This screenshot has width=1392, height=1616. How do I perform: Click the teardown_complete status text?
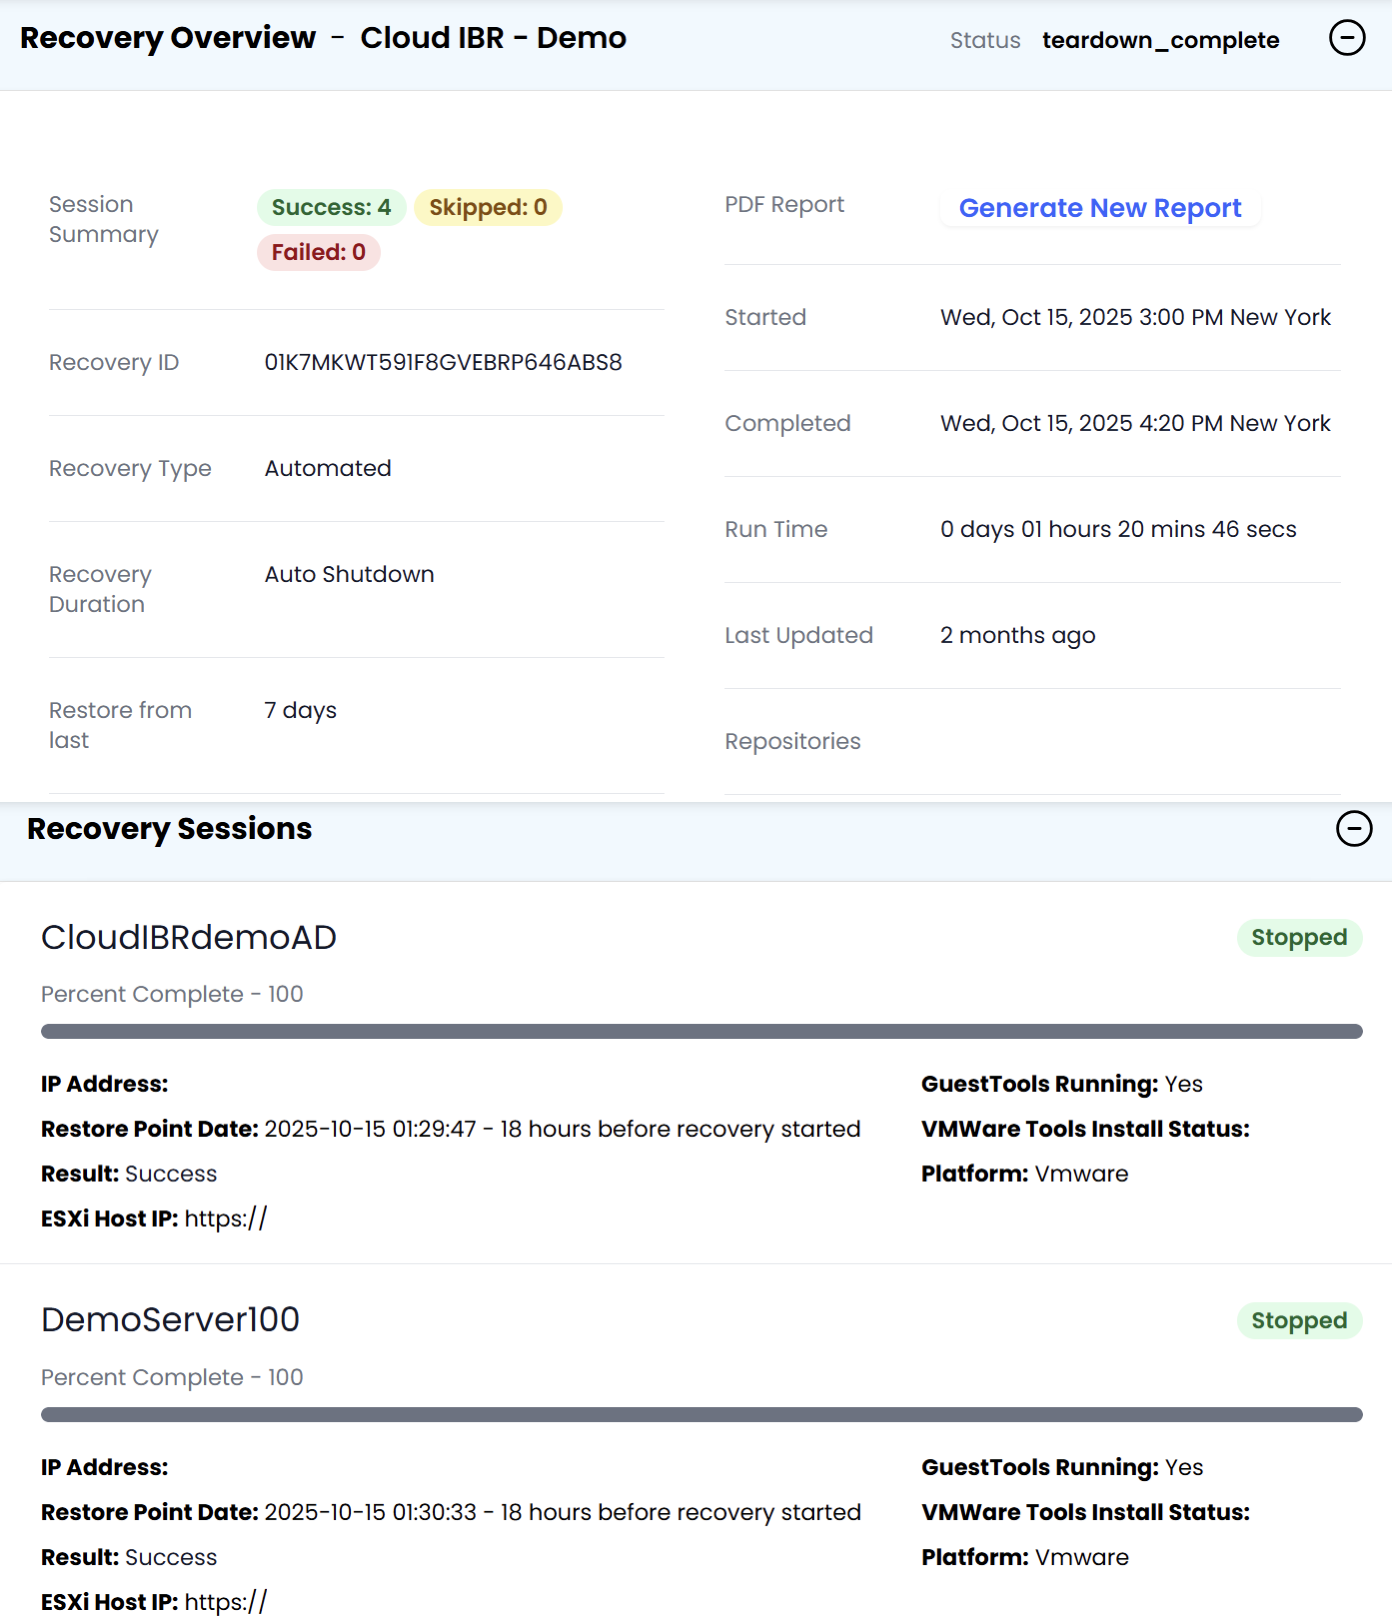coord(1160,40)
